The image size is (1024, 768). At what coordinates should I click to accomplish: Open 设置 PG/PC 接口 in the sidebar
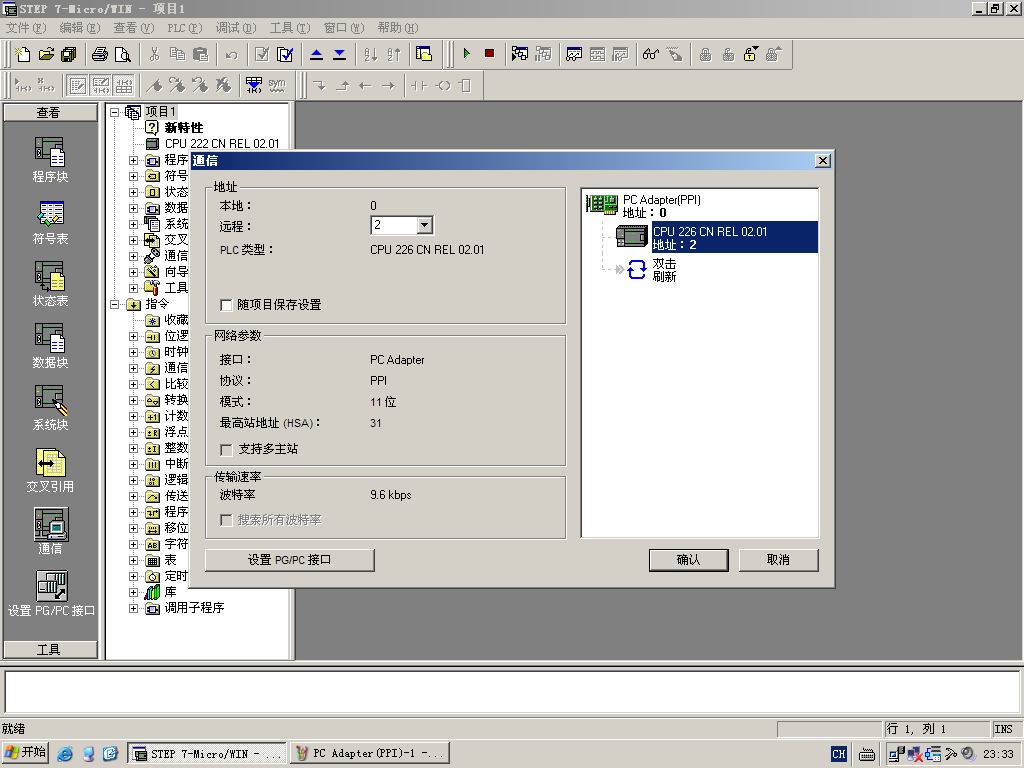click(51, 594)
